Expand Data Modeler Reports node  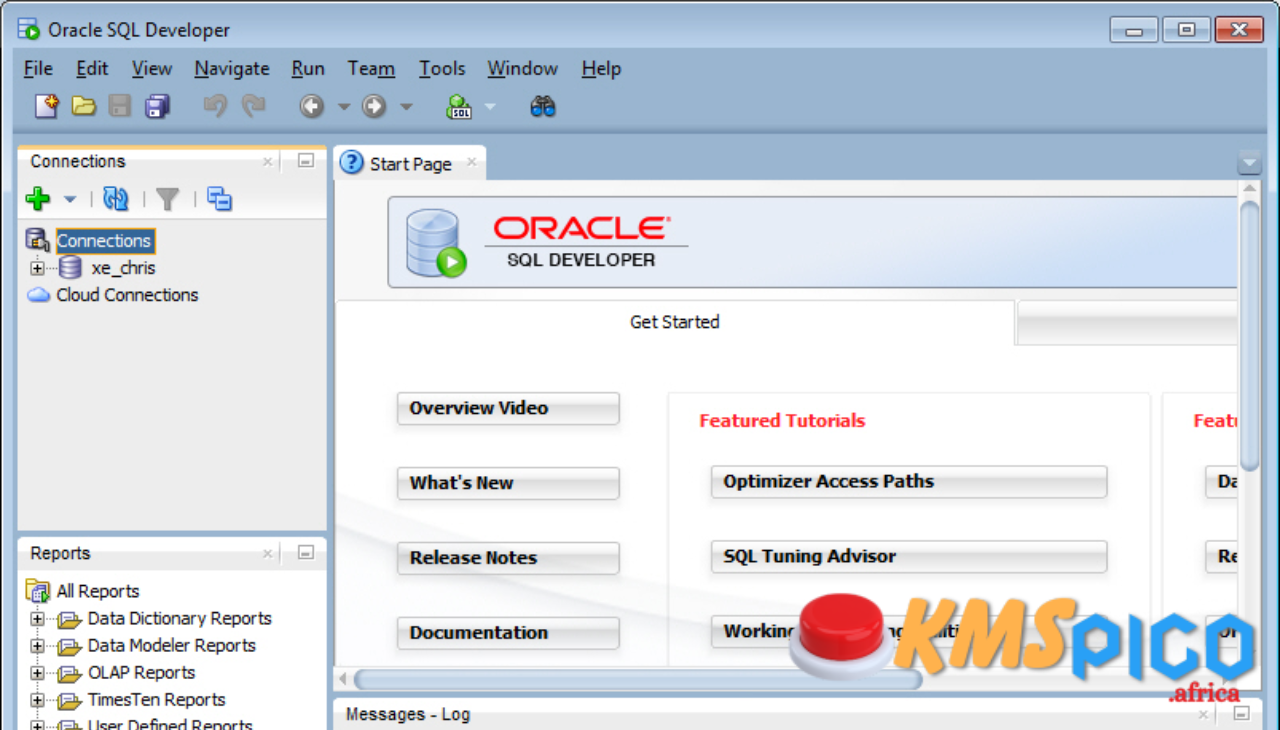[37, 646]
